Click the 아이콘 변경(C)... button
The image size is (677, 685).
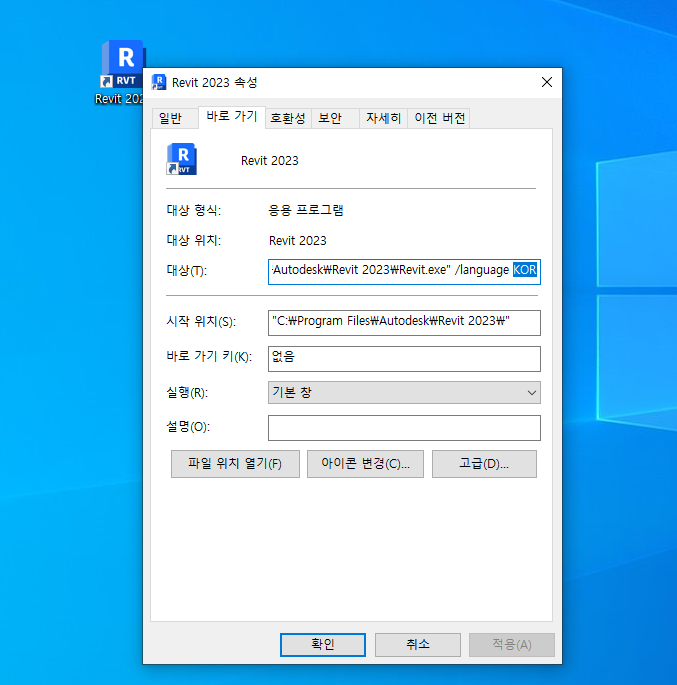pyautogui.click(x=365, y=464)
